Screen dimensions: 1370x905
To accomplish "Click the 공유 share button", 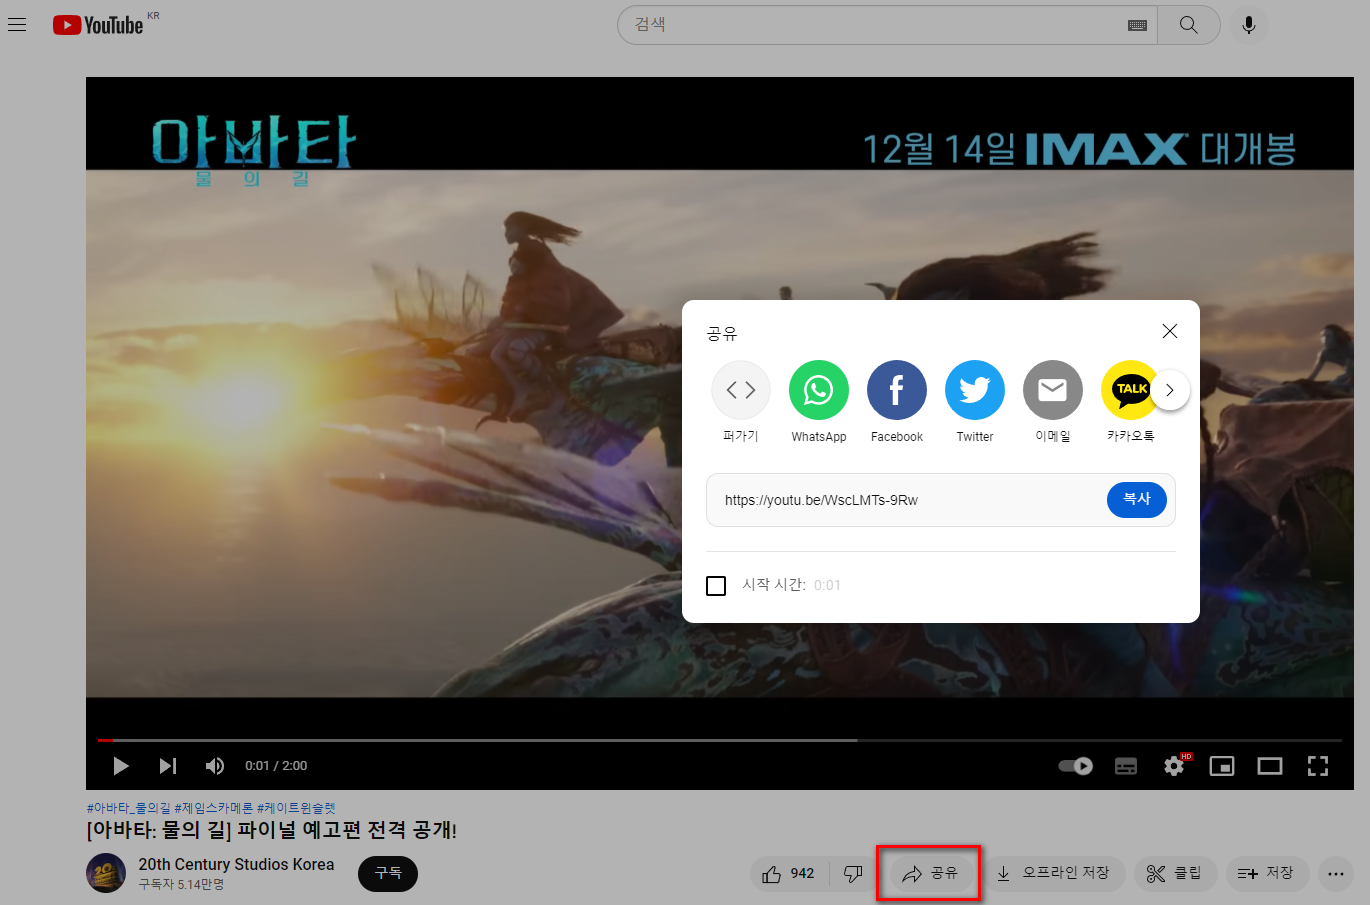I will point(930,874).
